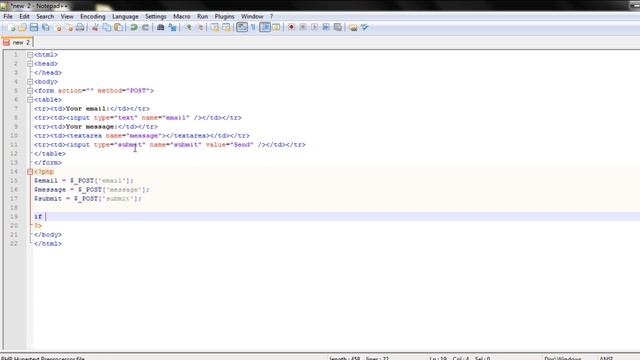The image size is (640, 360).
Task: Open the Macro menu
Action: click(182, 16)
